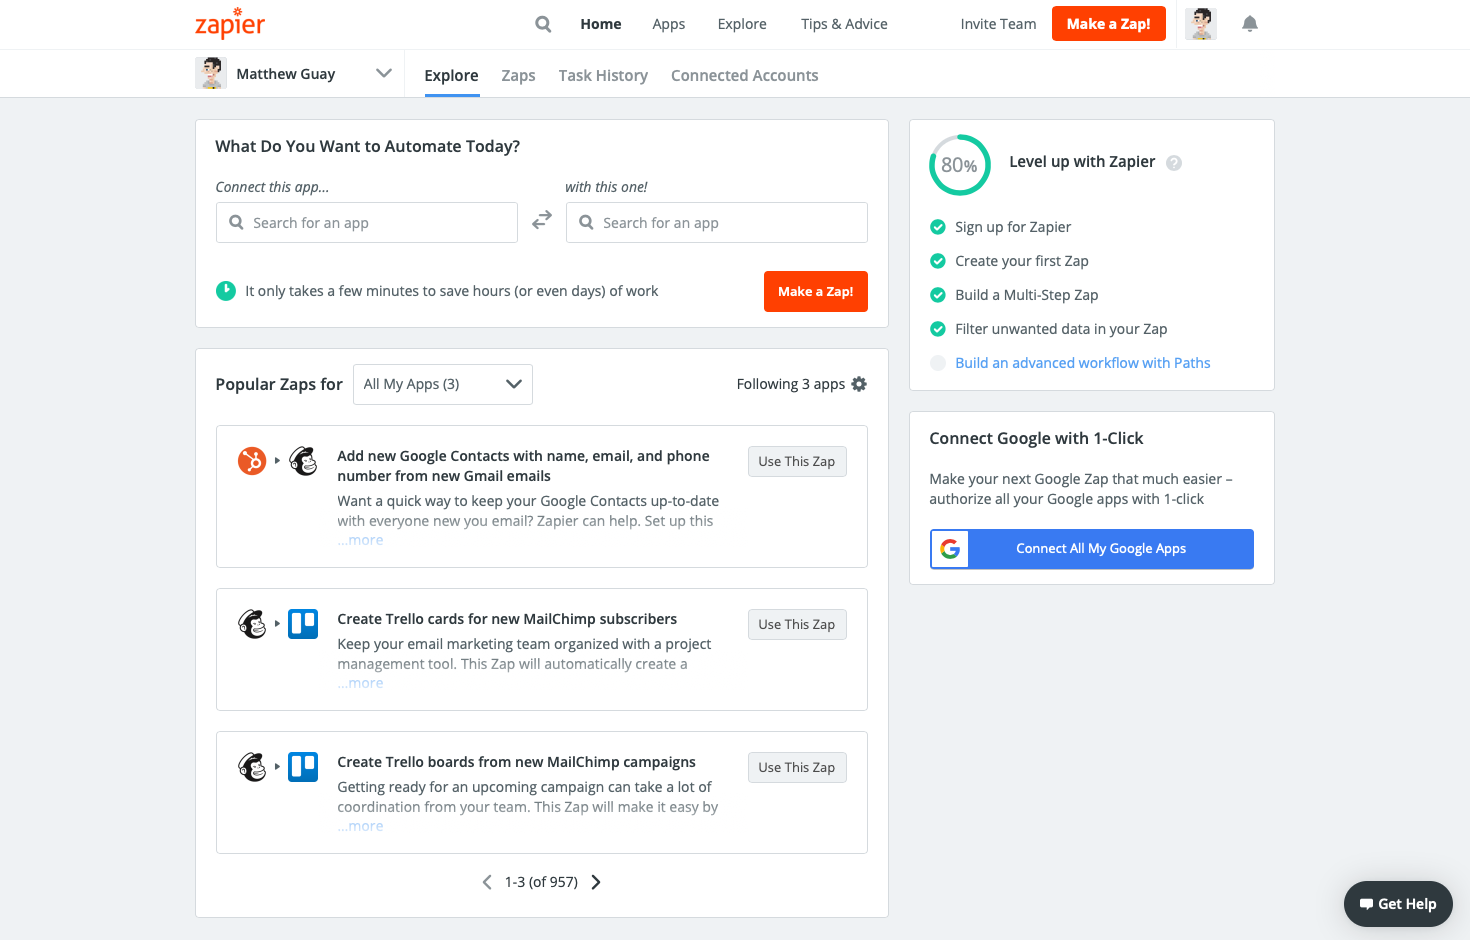Viewport: 1470px width, 940px height.
Task: Click the profile avatar in the header
Action: point(1200,24)
